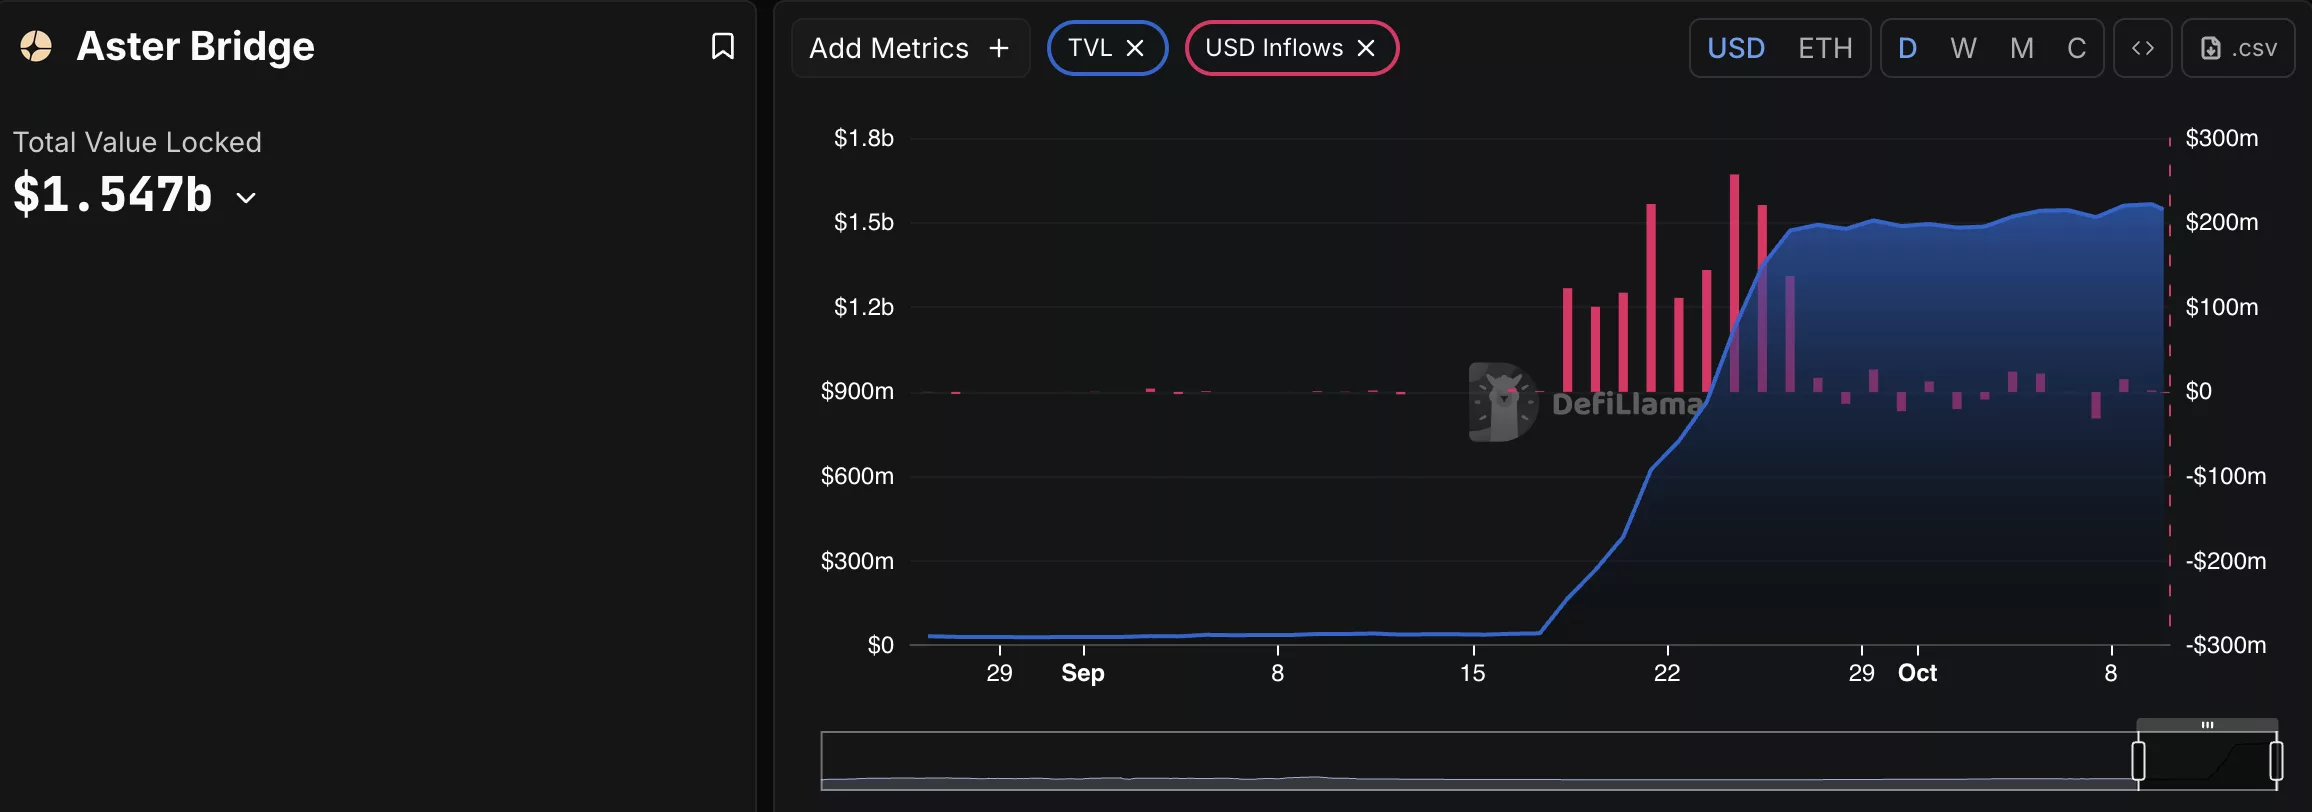Click the Add Metrics button

click(x=910, y=47)
